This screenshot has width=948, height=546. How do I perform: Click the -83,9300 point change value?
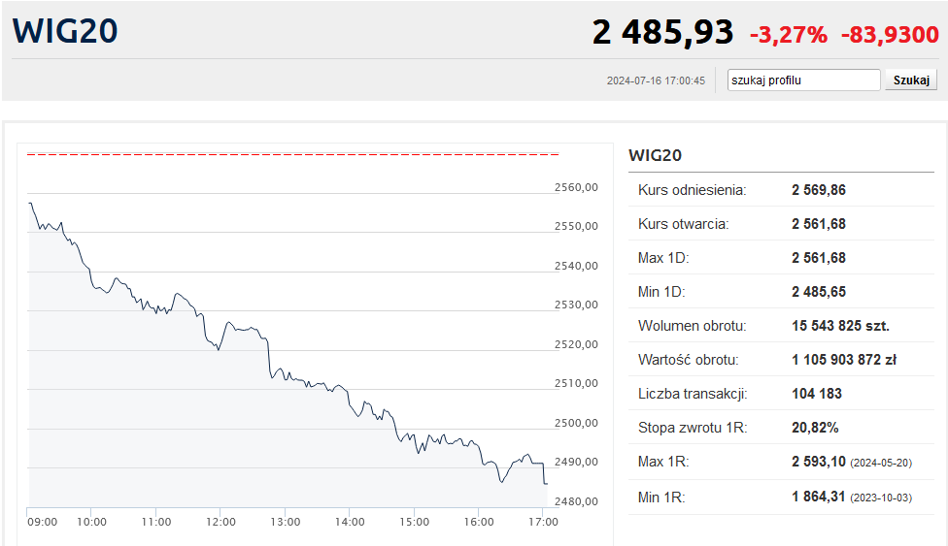(x=890, y=35)
